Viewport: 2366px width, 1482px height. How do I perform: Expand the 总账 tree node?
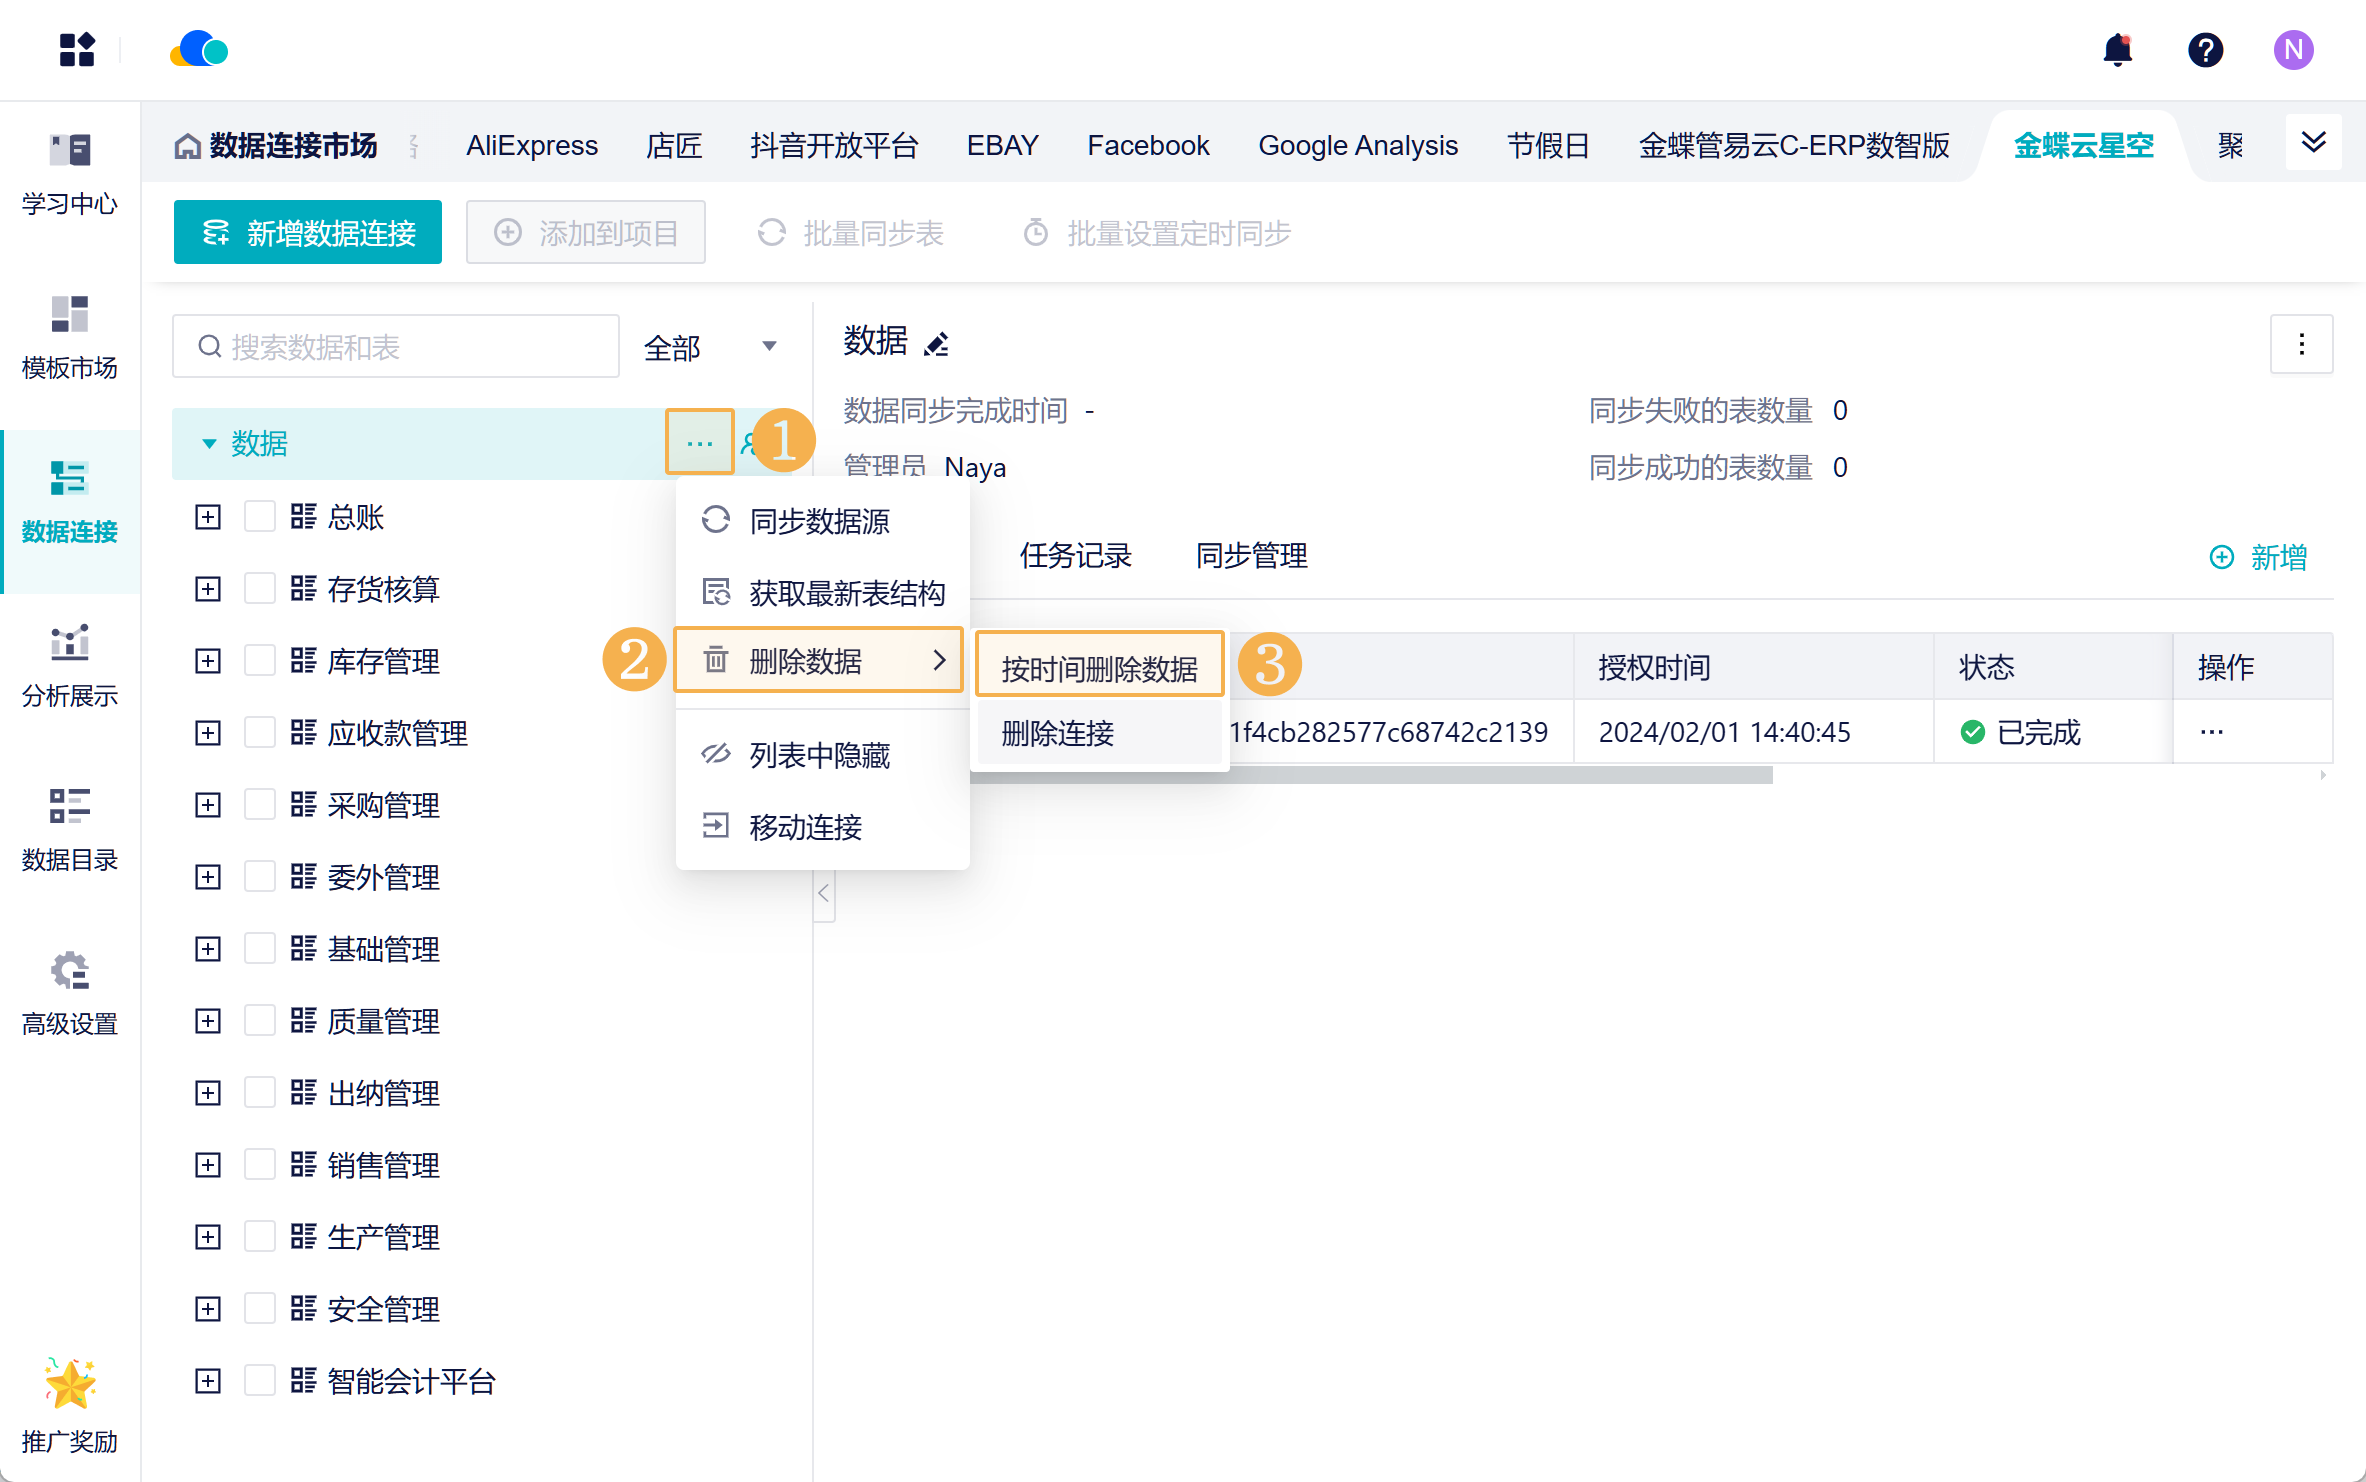[208, 517]
